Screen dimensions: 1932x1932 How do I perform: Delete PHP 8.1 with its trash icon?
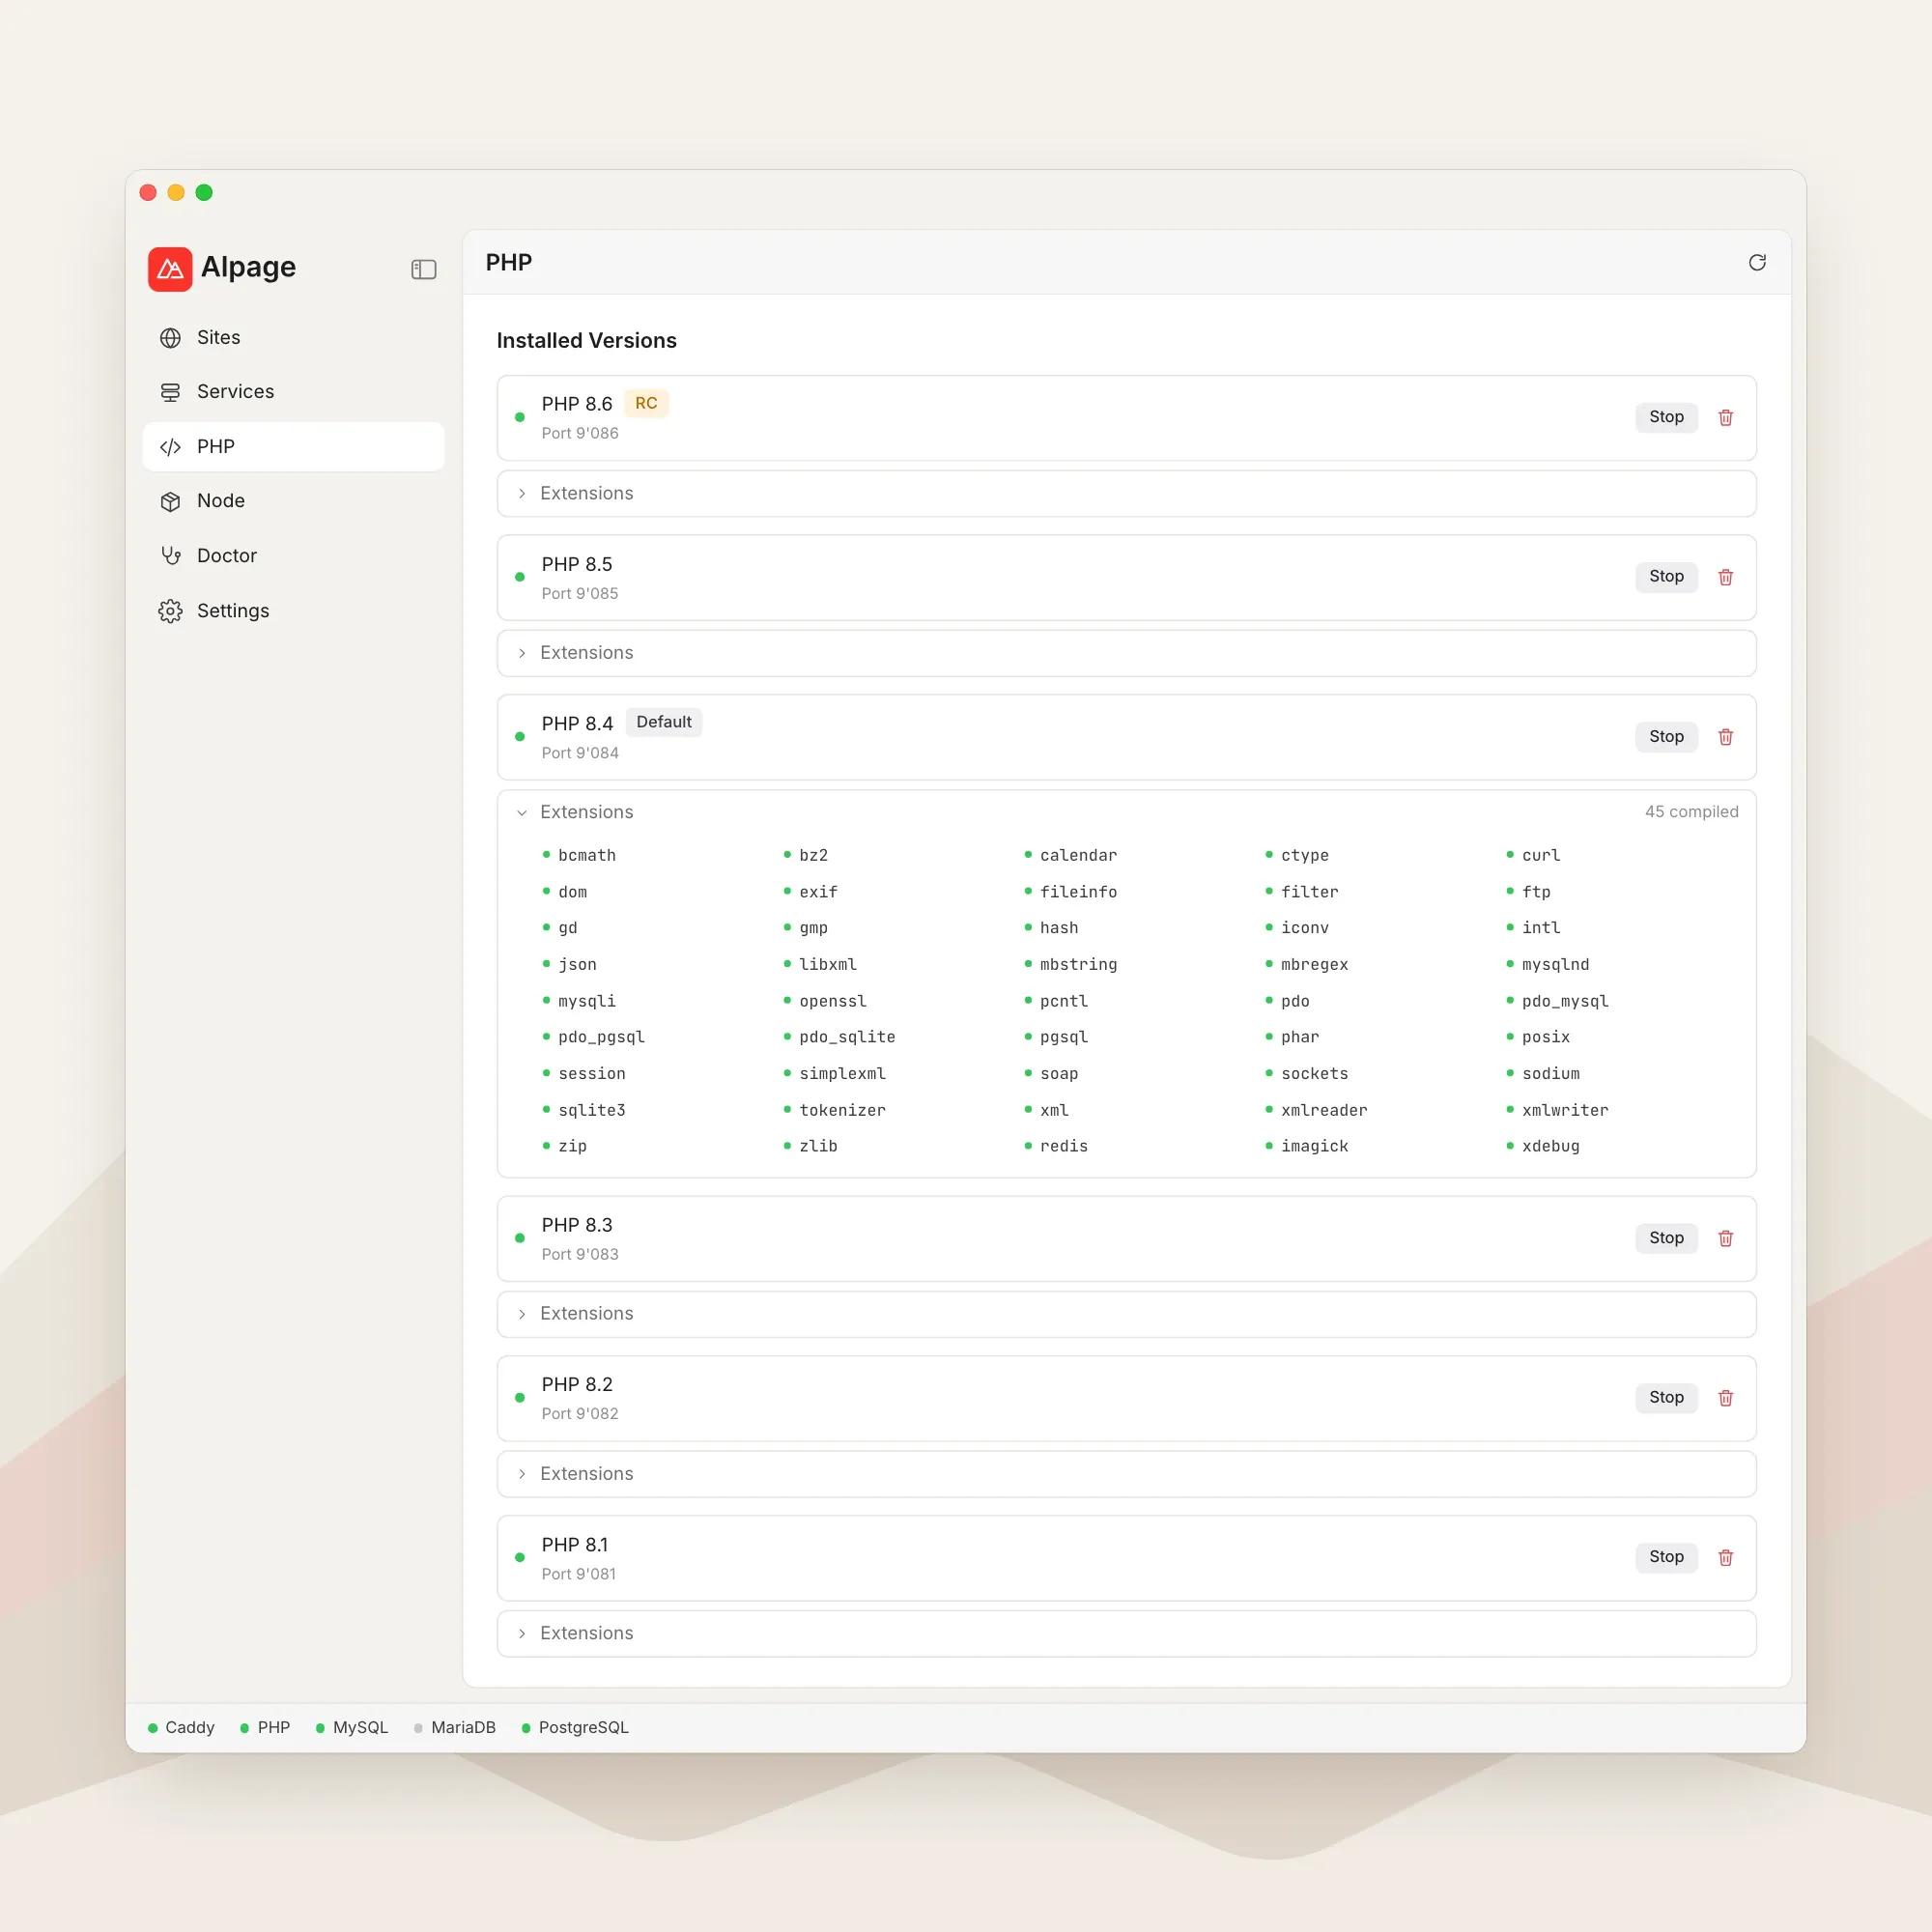coord(1725,1557)
